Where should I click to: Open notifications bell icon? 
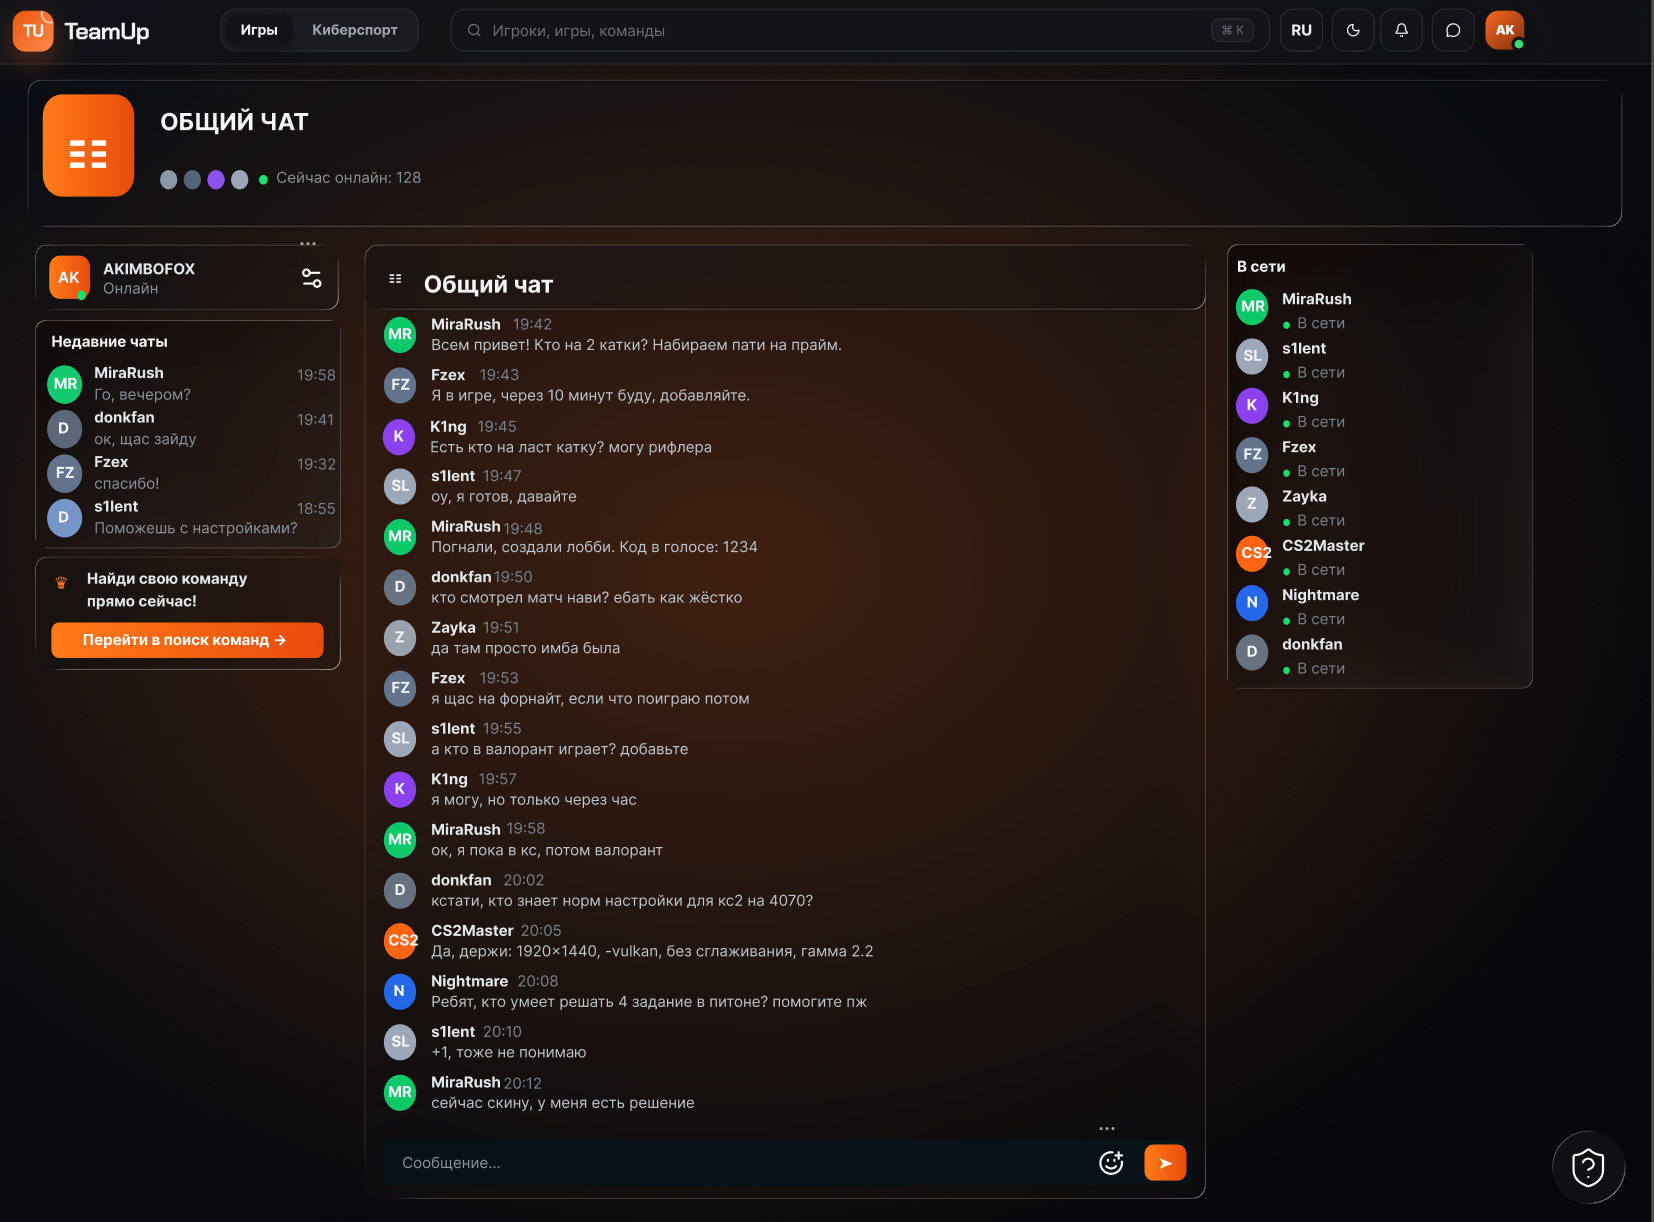(x=1401, y=30)
